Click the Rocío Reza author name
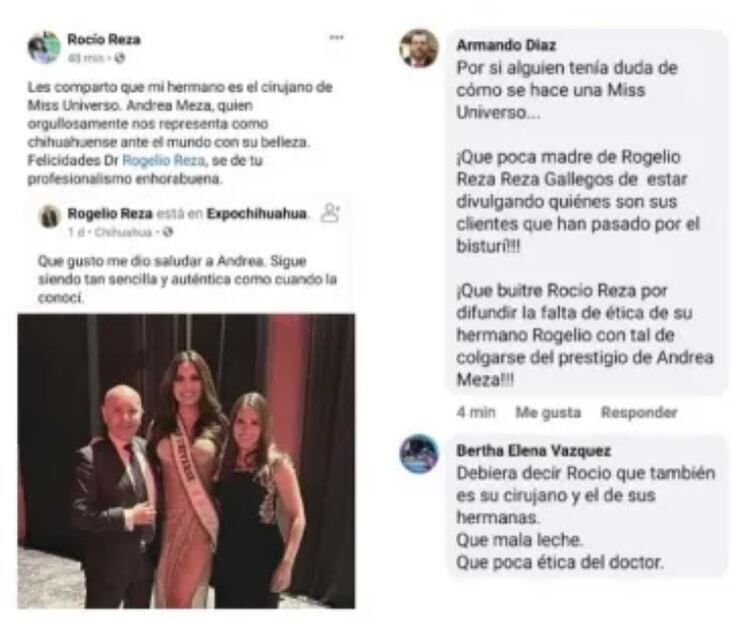Viewport: 750px width, 632px height. coord(104,39)
